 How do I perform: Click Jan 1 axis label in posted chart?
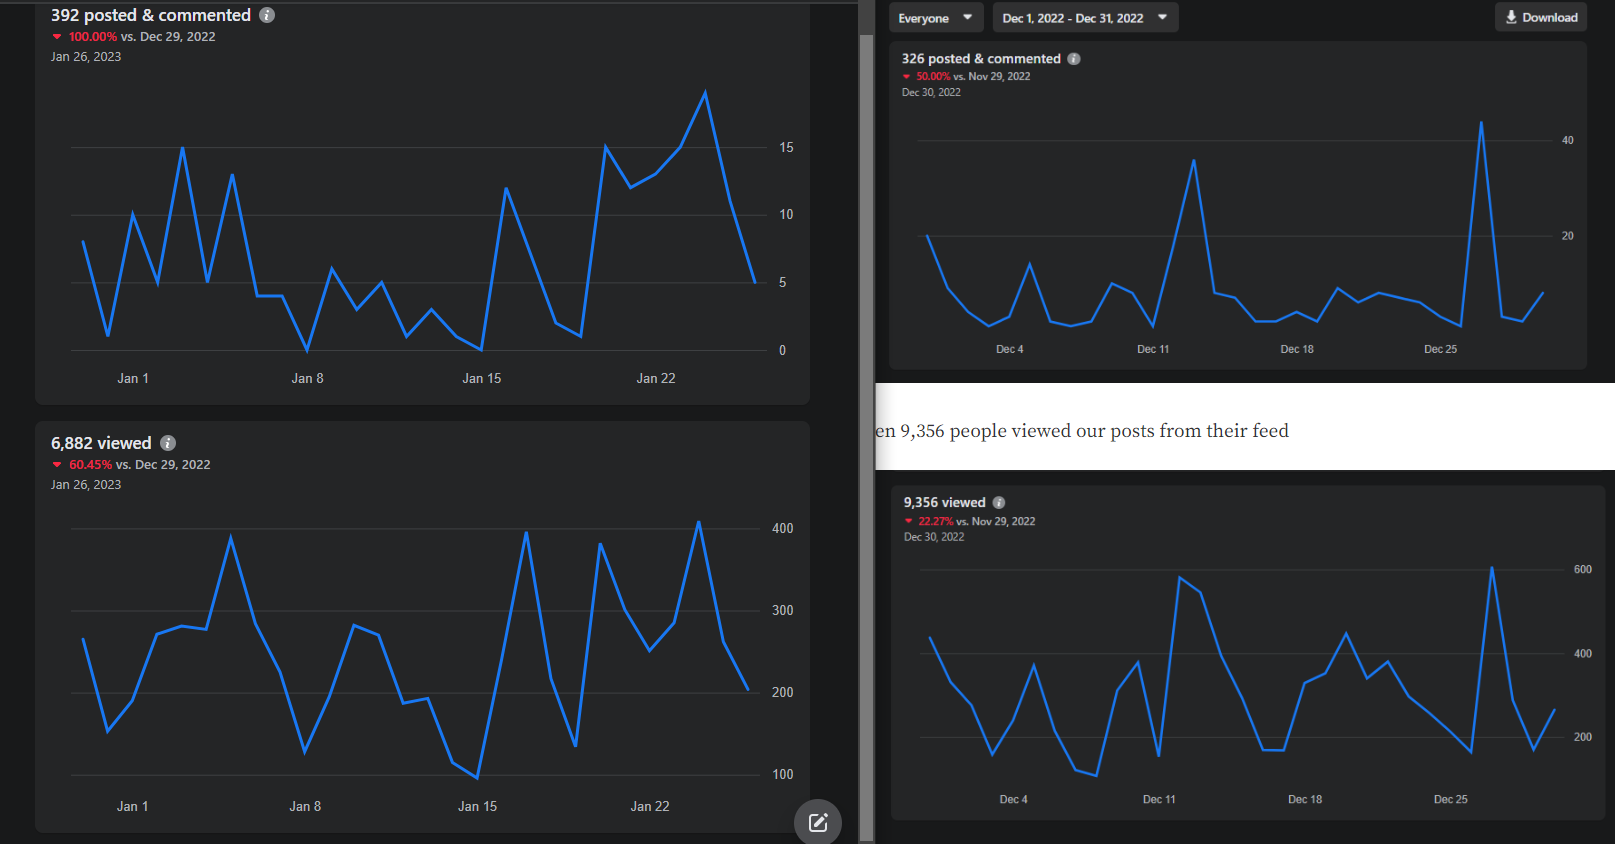pos(133,379)
